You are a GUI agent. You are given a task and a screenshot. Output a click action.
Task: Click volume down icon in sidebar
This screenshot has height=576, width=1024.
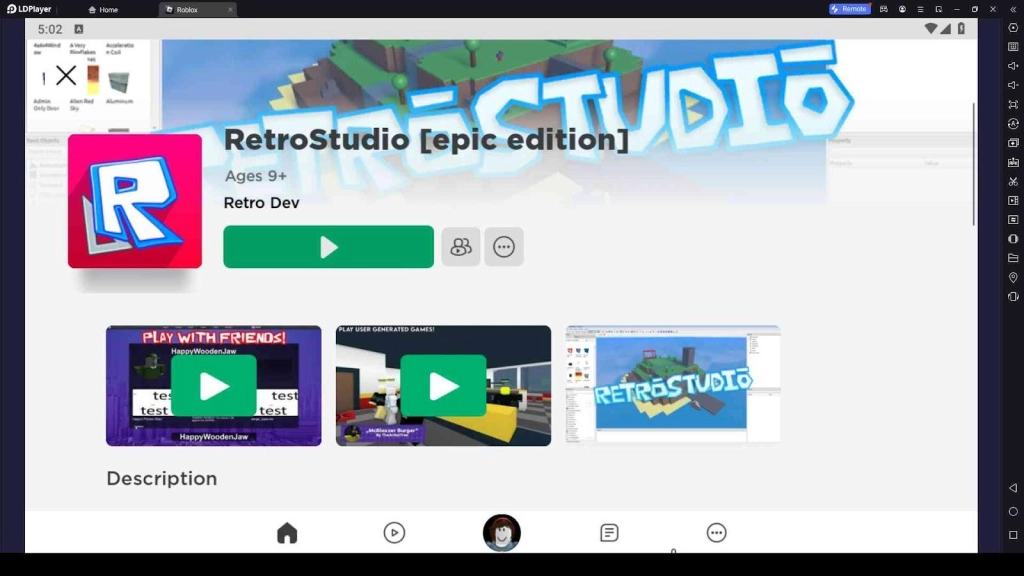(1013, 85)
